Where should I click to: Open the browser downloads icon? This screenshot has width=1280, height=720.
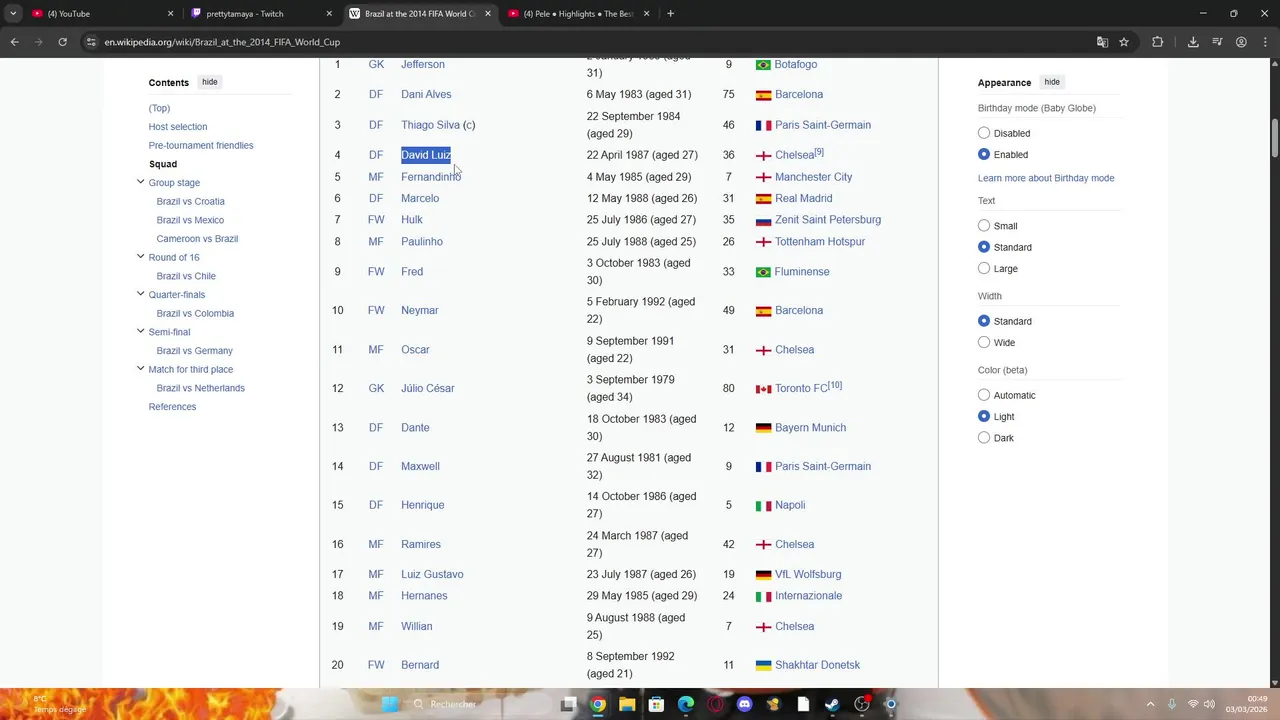pos(1193,42)
